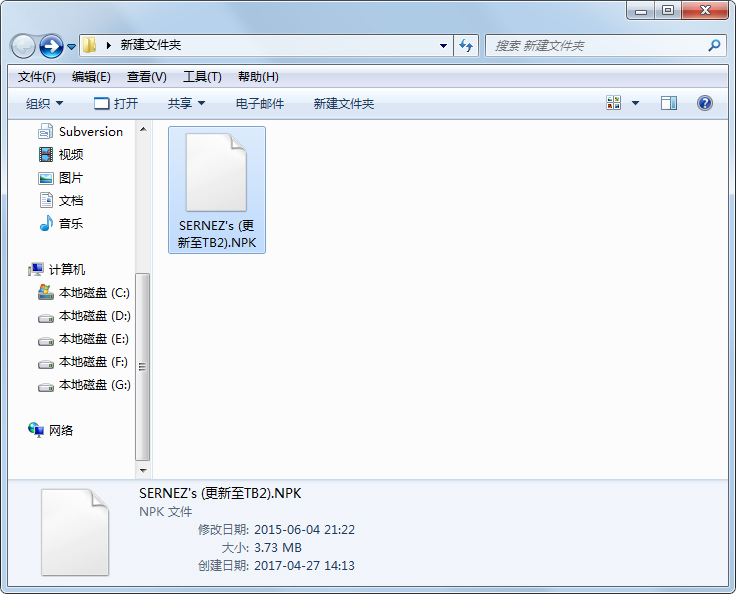
Task: Focus the search 新建文件夹 box
Action: click(606, 46)
